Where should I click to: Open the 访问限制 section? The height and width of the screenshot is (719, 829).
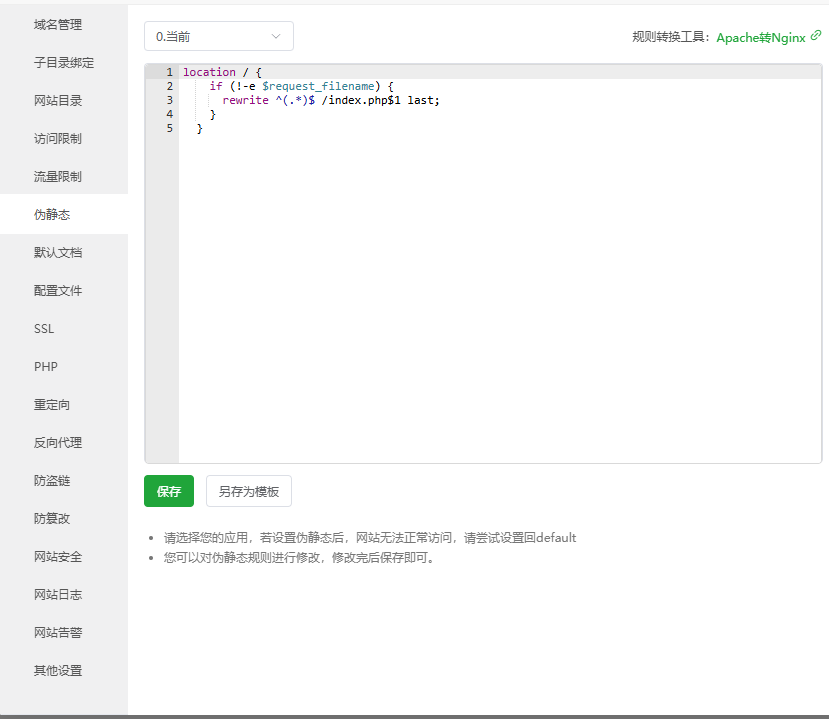pyautogui.click(x=51, y=138)
